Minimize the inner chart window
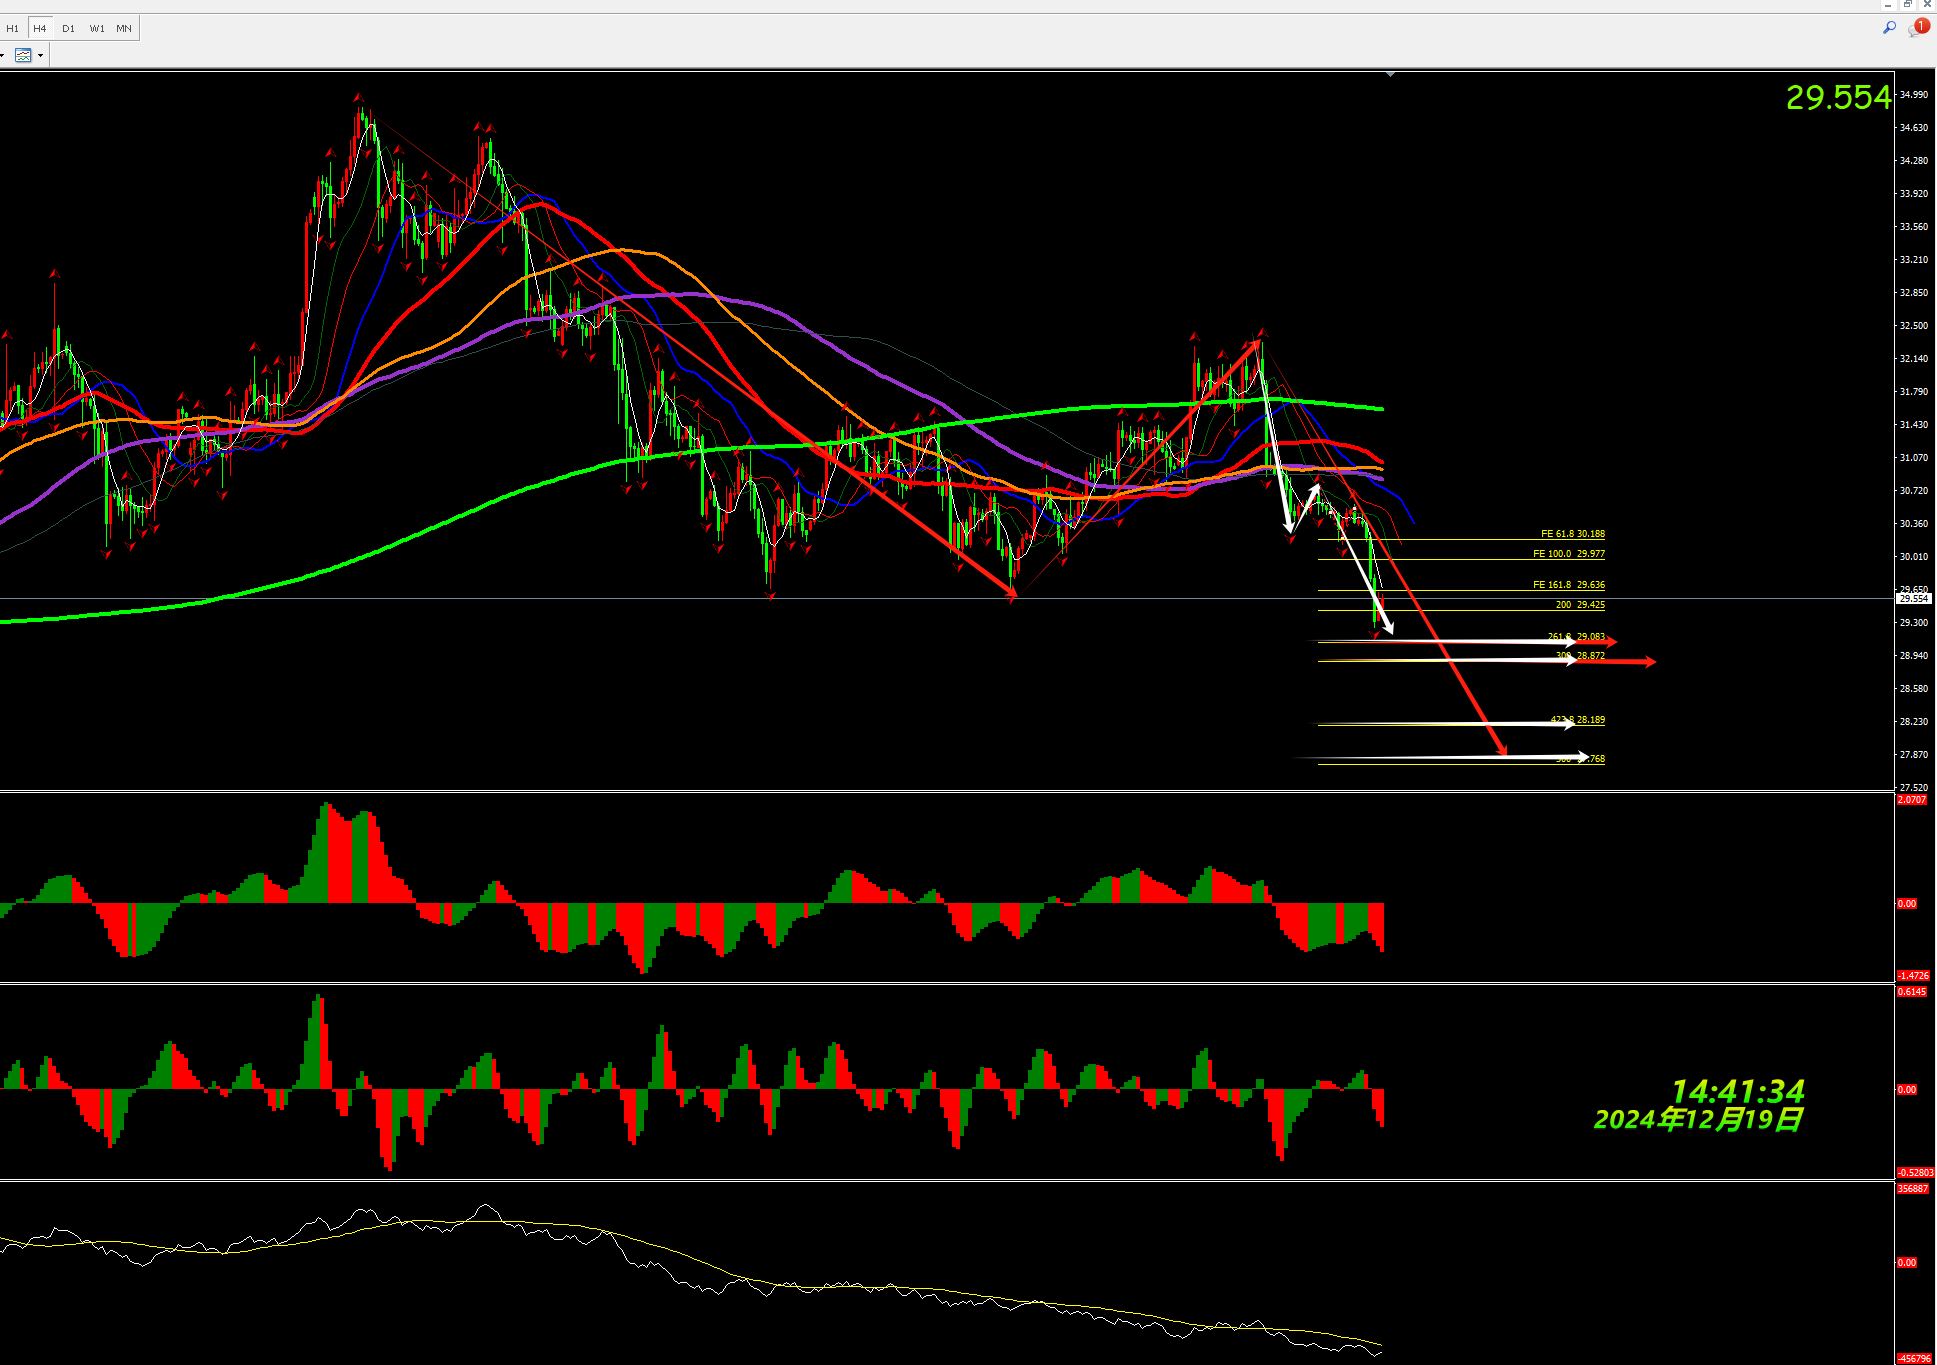 click(1888, 5)
